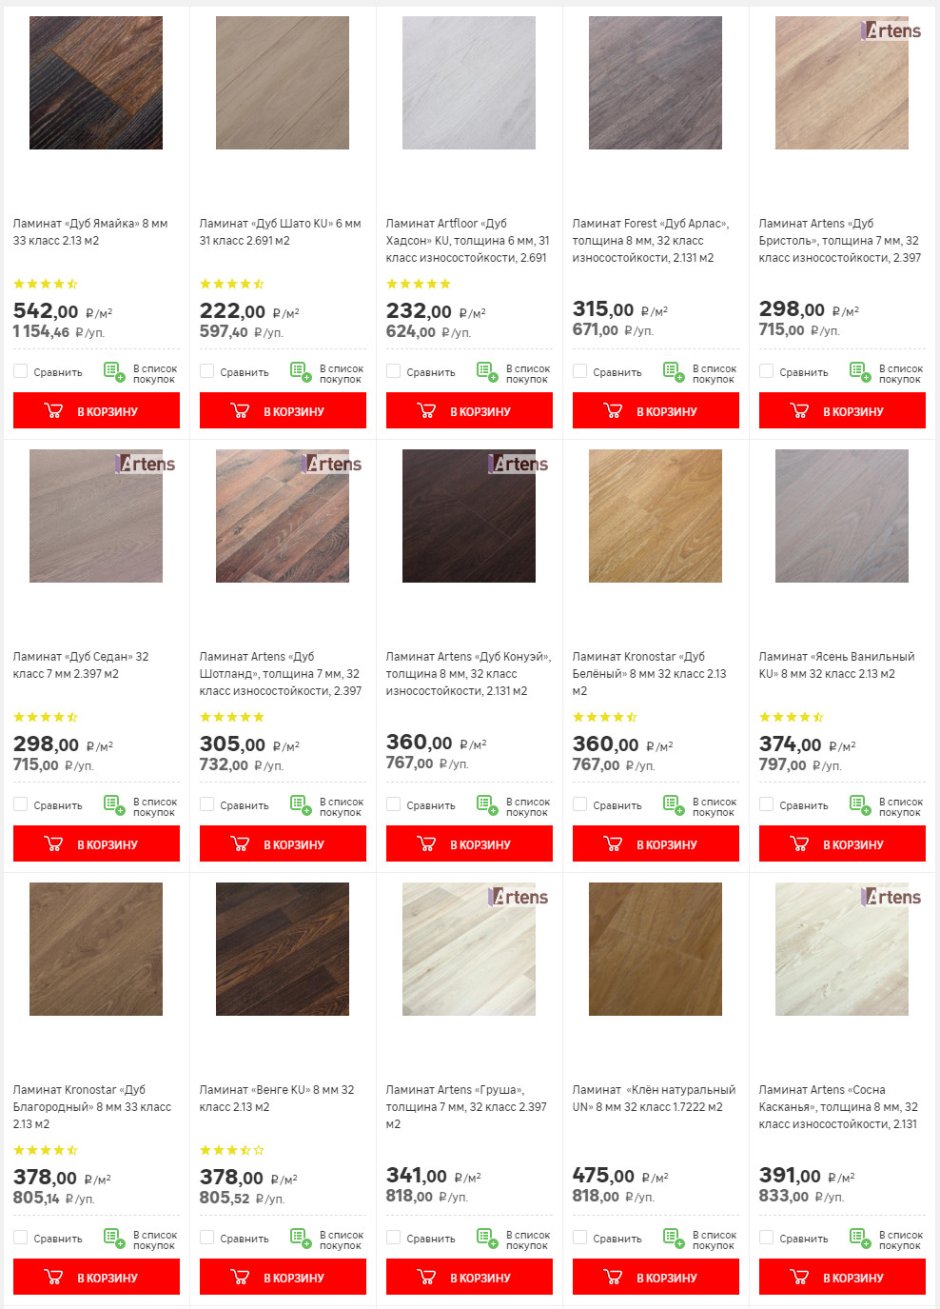Screen dimensions: 940x1309
Task: Click shopping list icon for «Дуб Седан»
Action: click(x=114, y=805)
